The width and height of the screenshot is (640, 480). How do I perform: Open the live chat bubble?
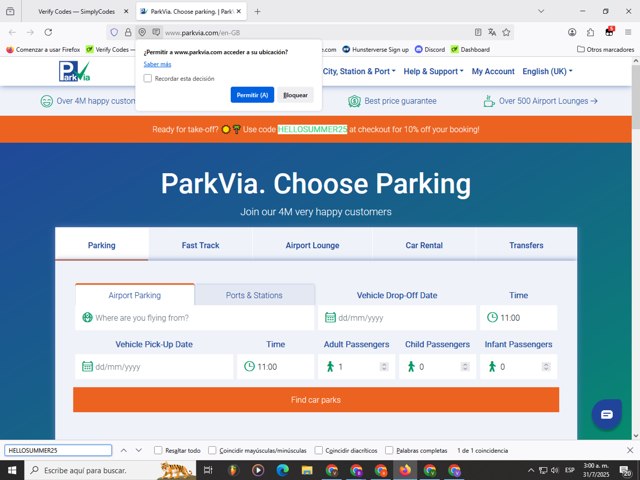pyautogui.click(x=607, y=414)
